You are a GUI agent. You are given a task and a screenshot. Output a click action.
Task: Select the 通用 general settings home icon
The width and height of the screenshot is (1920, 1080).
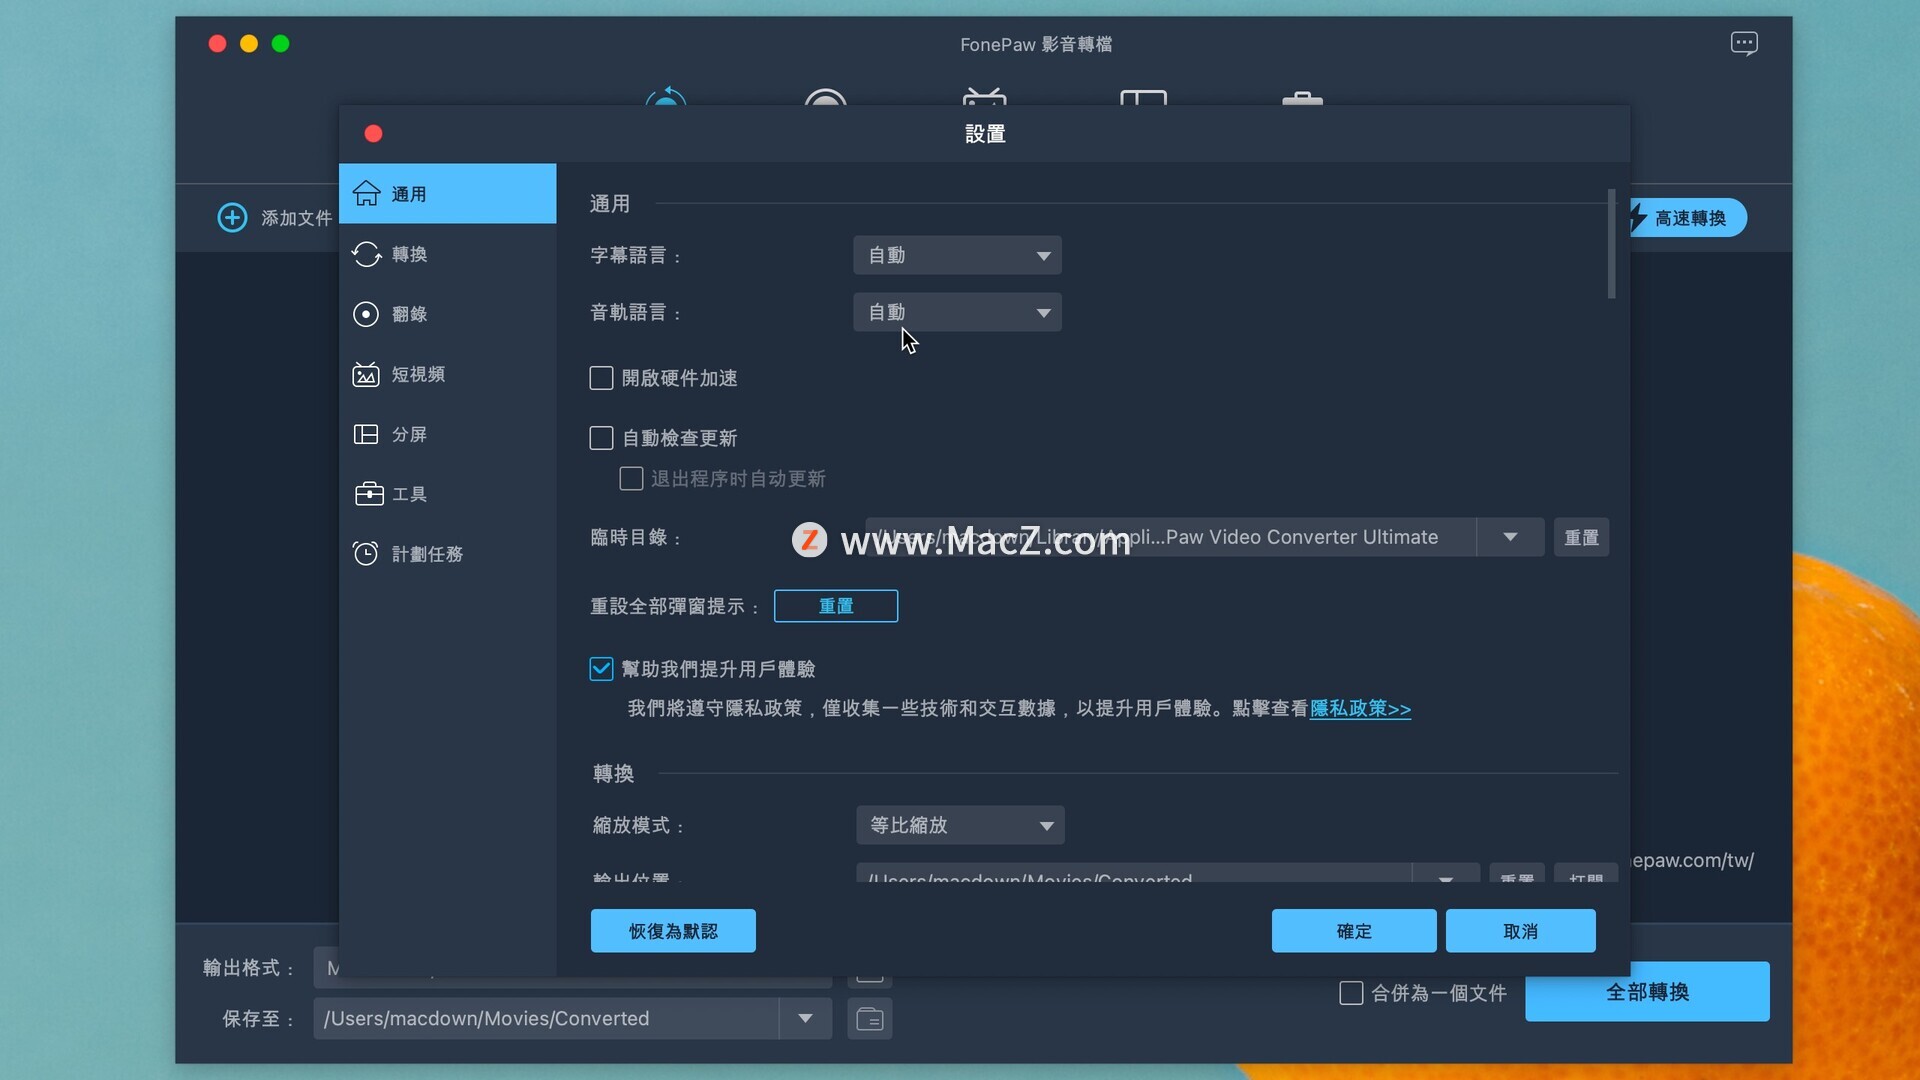tap(367, 193)
